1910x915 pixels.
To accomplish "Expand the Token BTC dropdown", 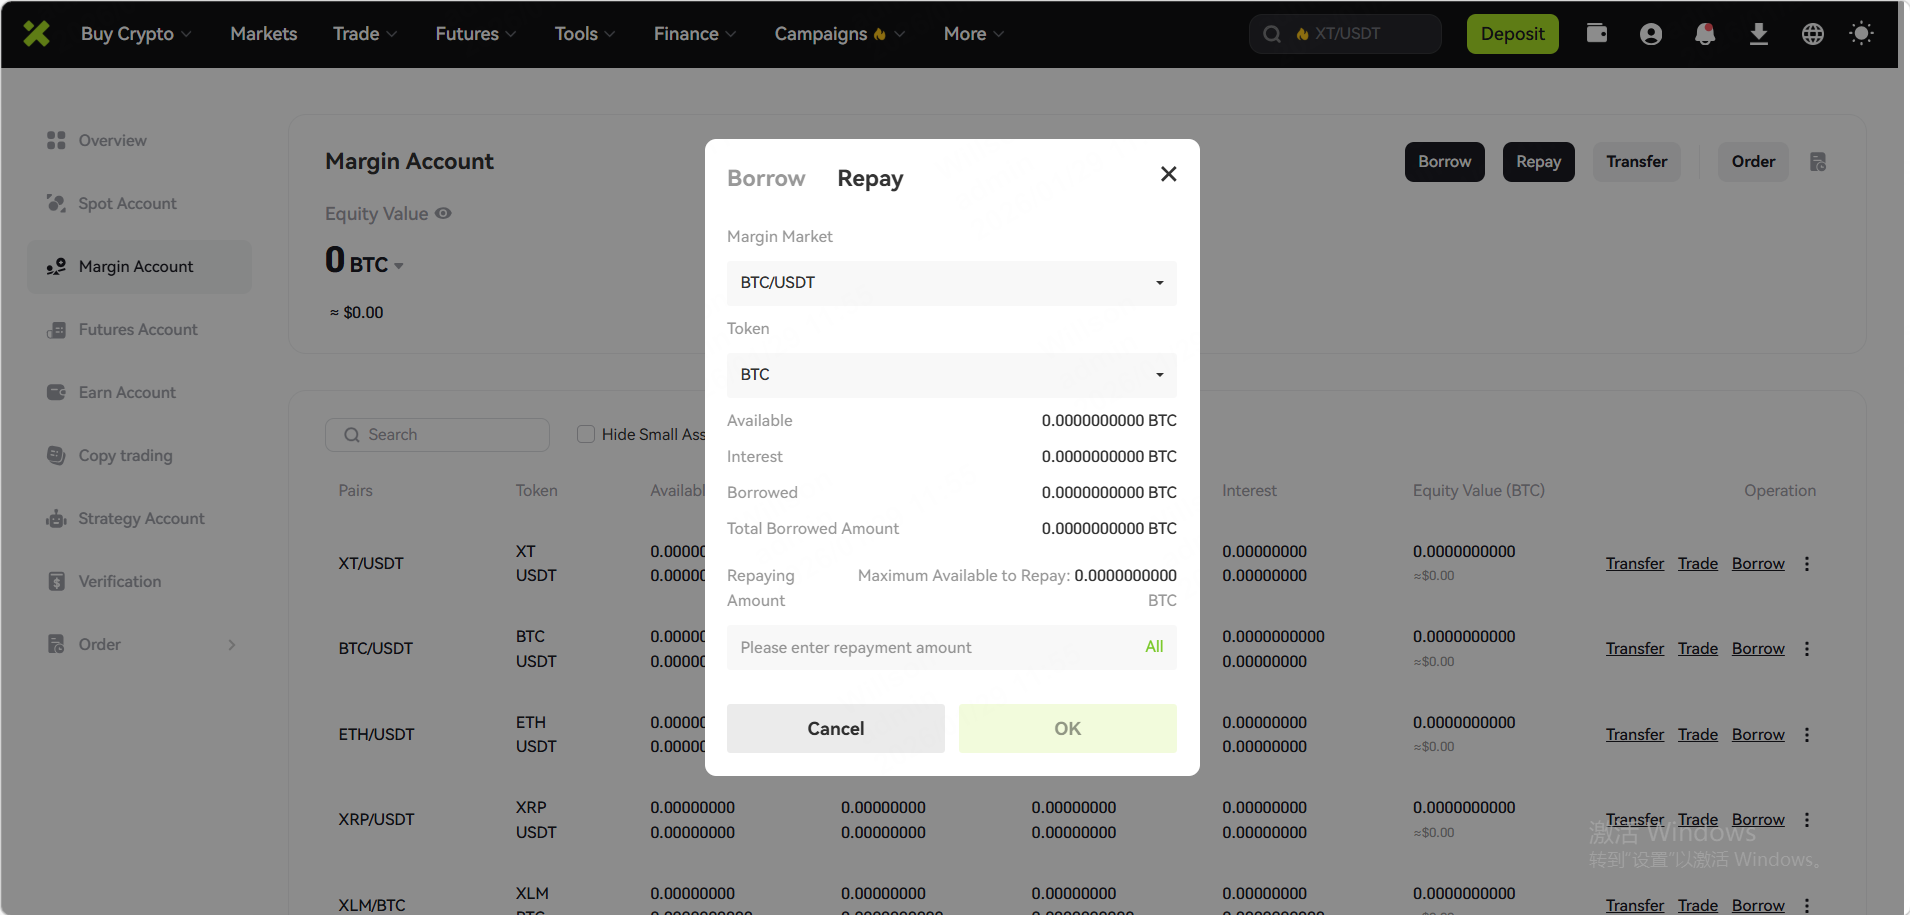I will pos(951,375).
